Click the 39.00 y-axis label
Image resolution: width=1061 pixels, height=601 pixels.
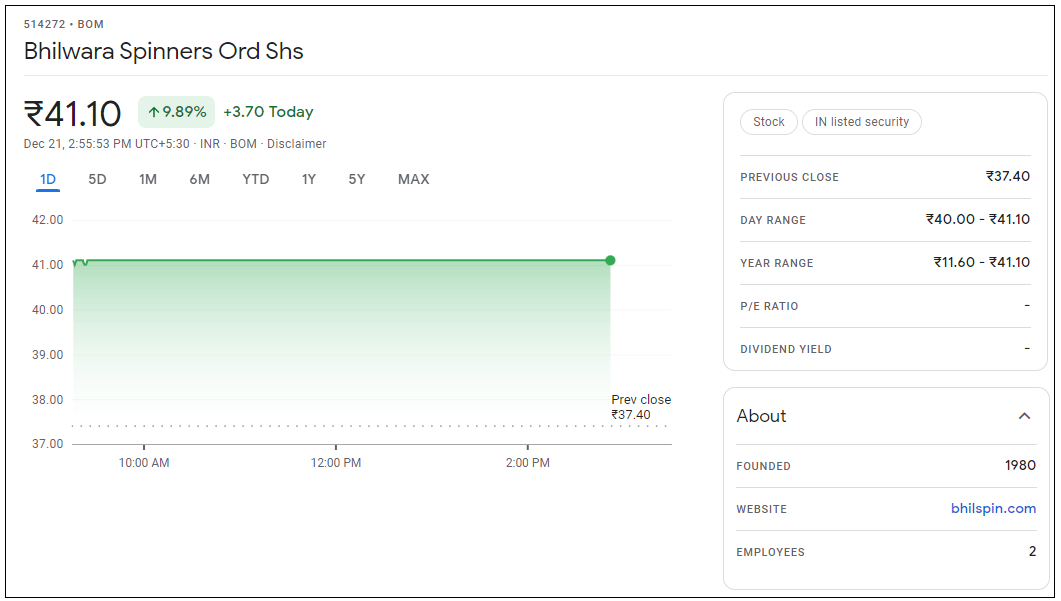tap(47, 355)
